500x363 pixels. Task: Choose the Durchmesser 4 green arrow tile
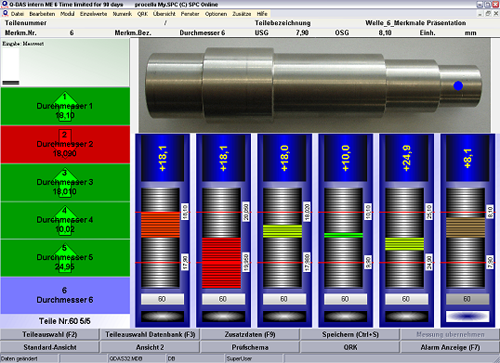coord(65,220)
